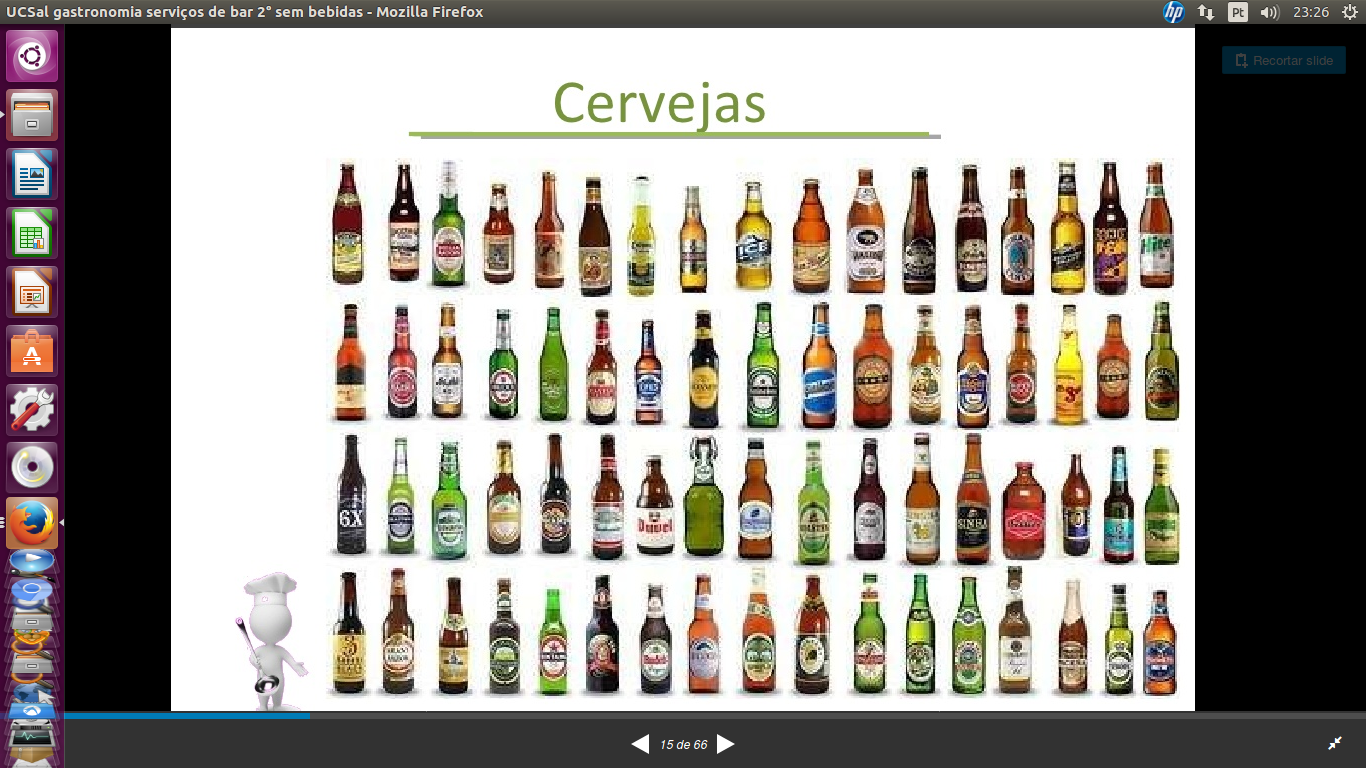This screenshot has width=1366, height=768.
Task: Open the Pt keyboard layout menu
Action: (x=1238, y=12)
